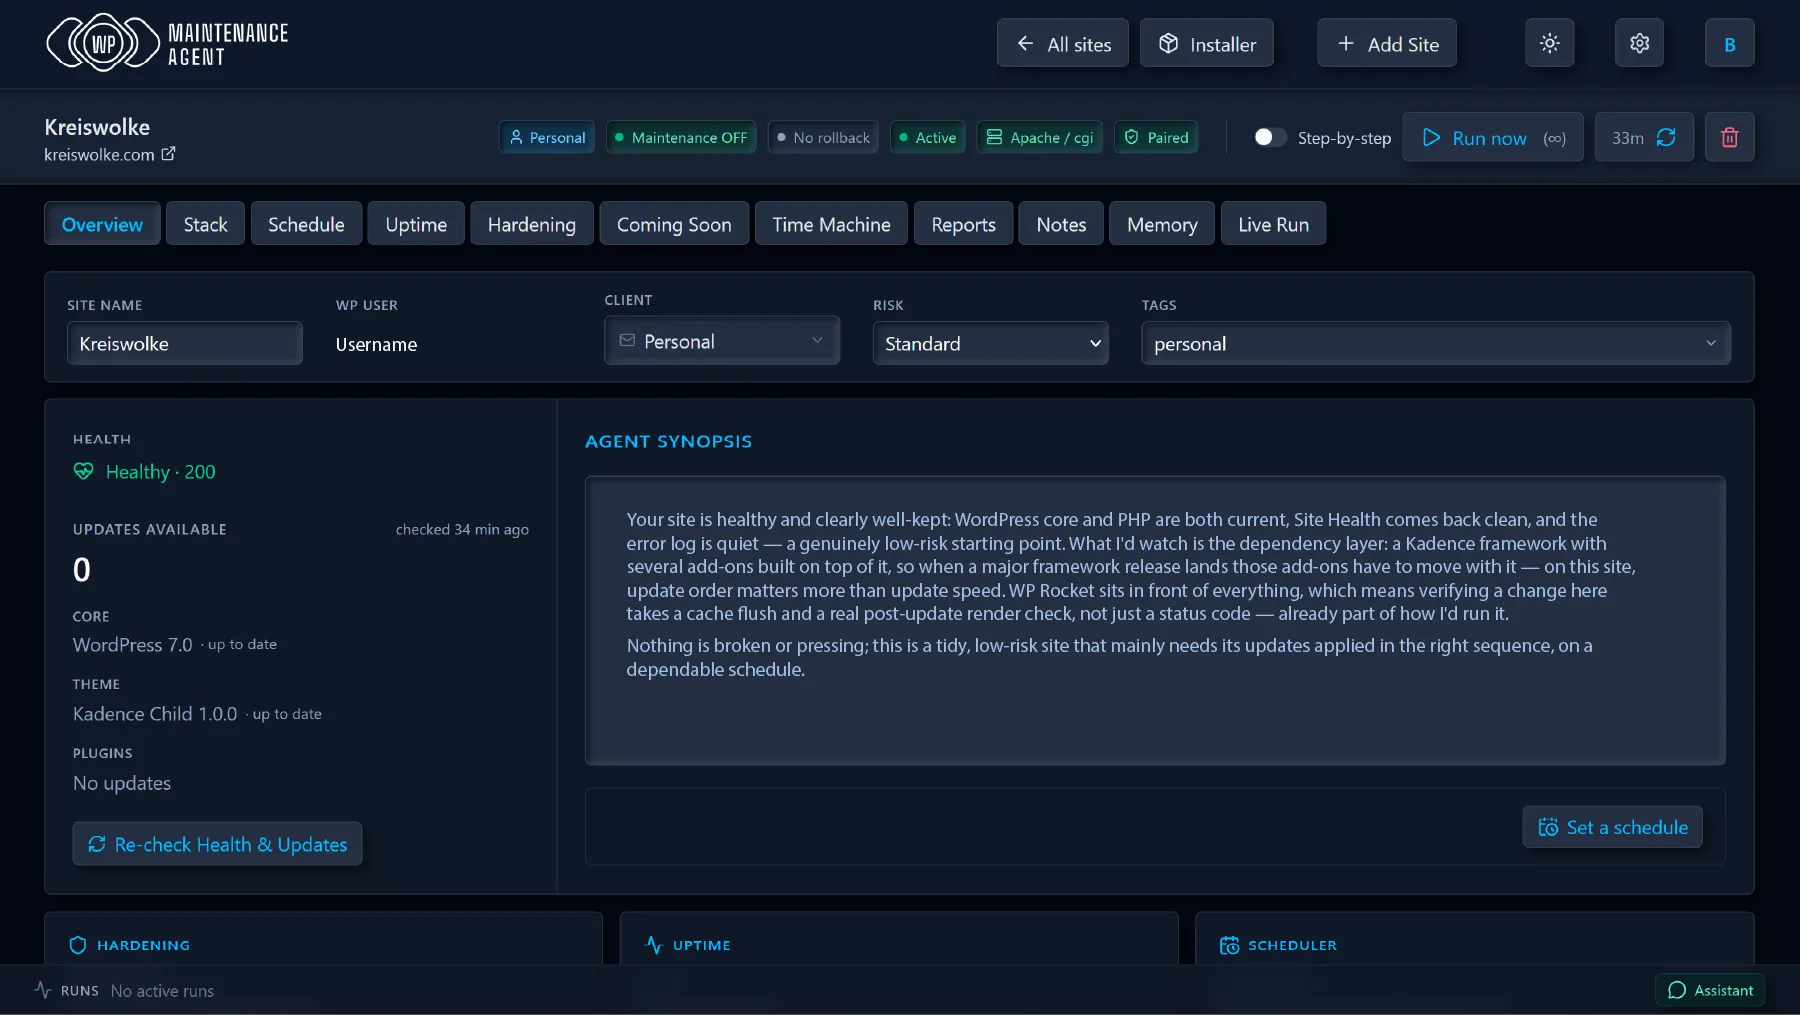
Task: Go back to All sites
Action: pos(1063,43)
